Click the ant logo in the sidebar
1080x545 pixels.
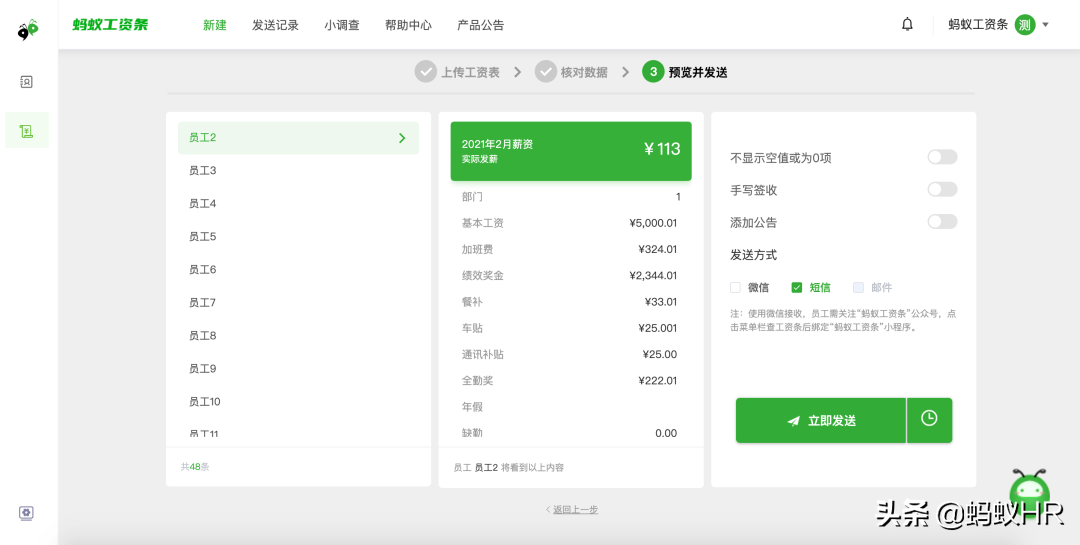click(x=28, y=30)
